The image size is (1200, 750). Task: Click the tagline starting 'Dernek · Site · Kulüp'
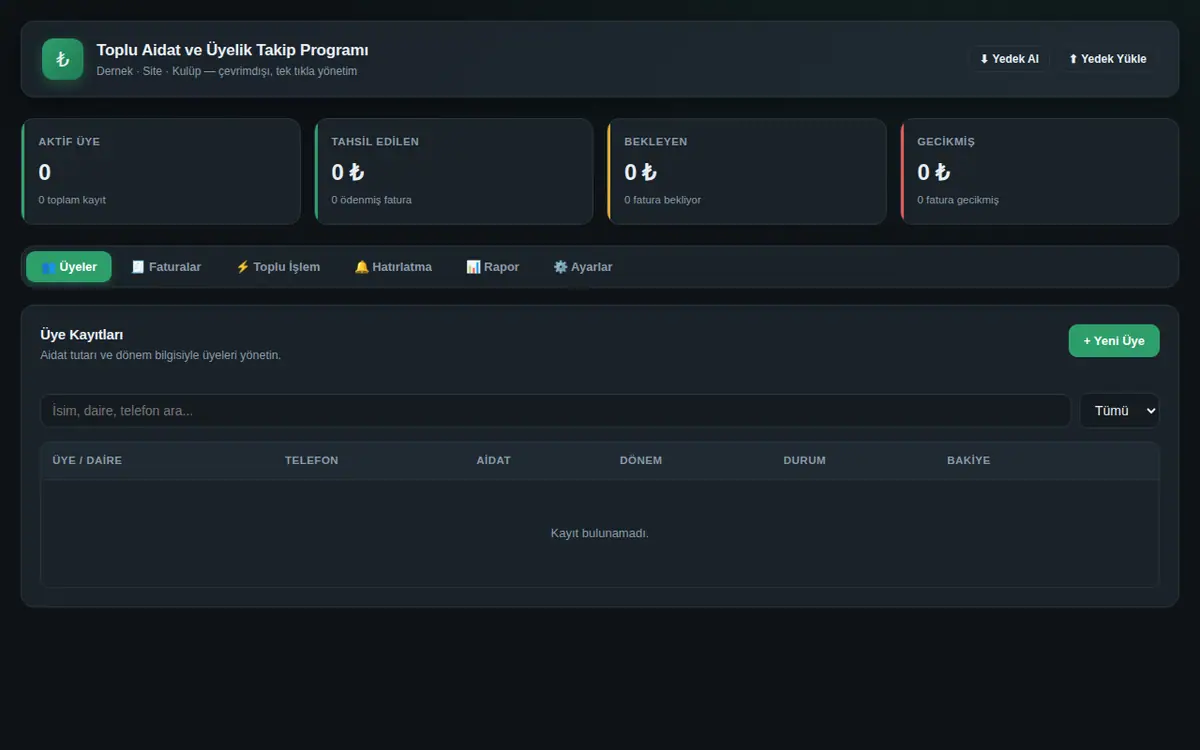[227, 71]
